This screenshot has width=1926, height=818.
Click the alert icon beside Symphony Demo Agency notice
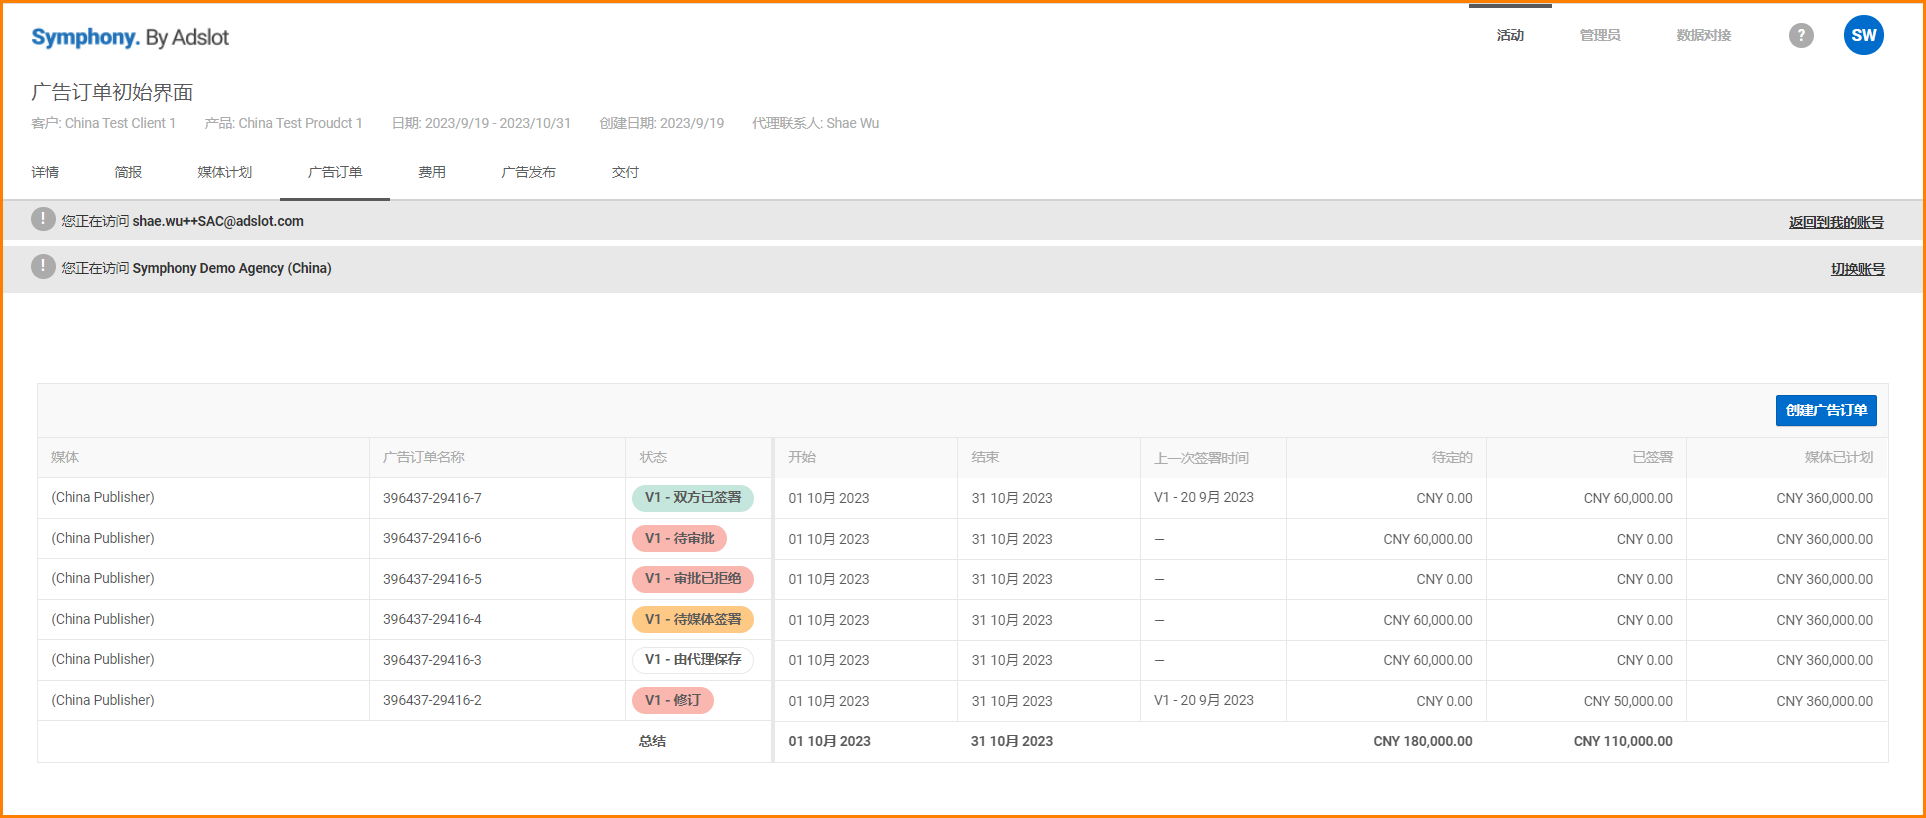click(x=43, y=267)
